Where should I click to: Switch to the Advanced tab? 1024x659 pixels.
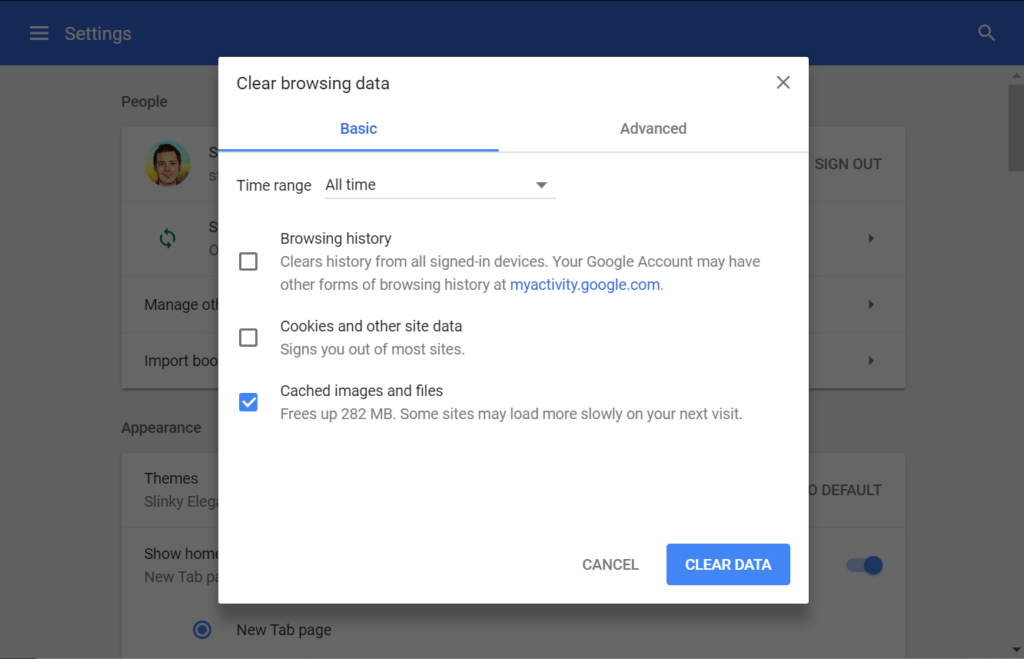point(652,128)
